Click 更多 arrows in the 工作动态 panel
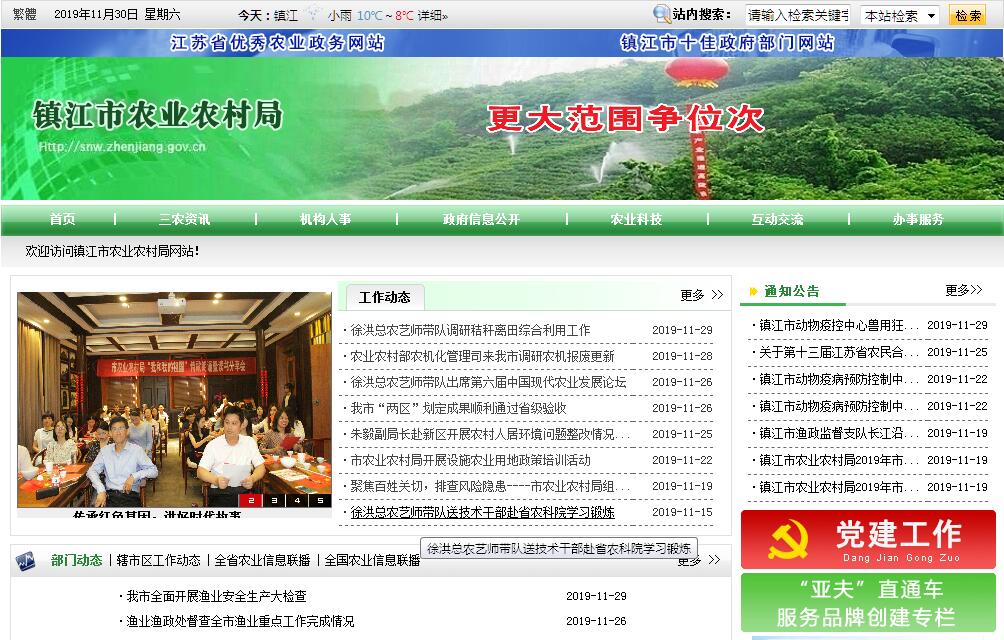1004x640 pixels. pos(702,295)
